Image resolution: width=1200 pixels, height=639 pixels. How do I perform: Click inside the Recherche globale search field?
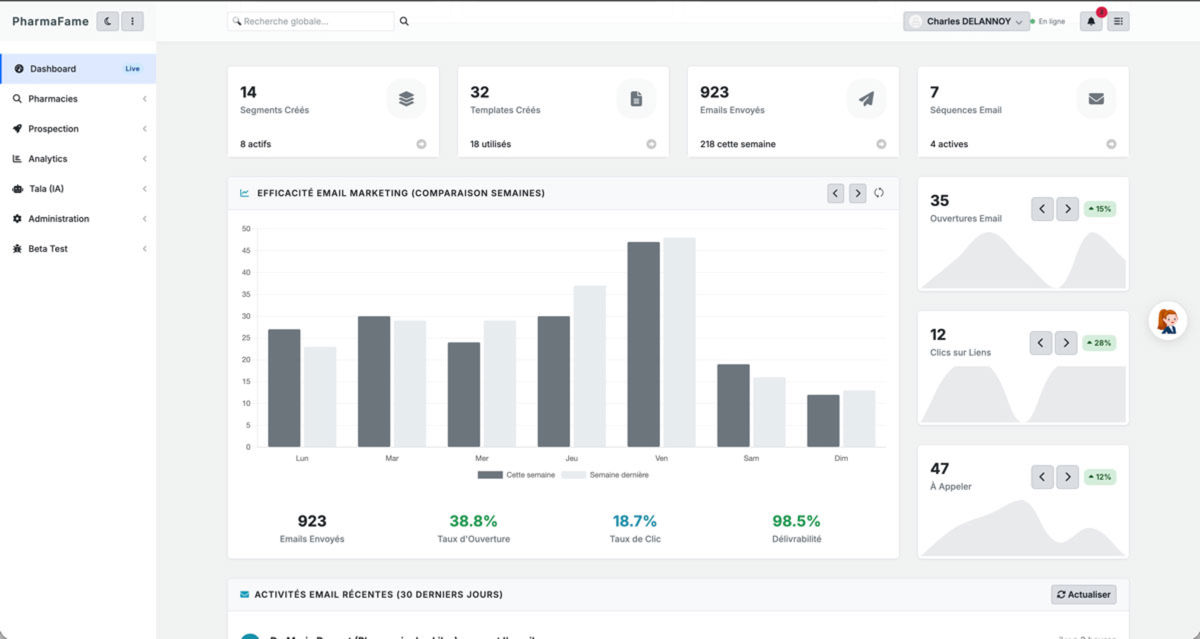click(310, 20)
